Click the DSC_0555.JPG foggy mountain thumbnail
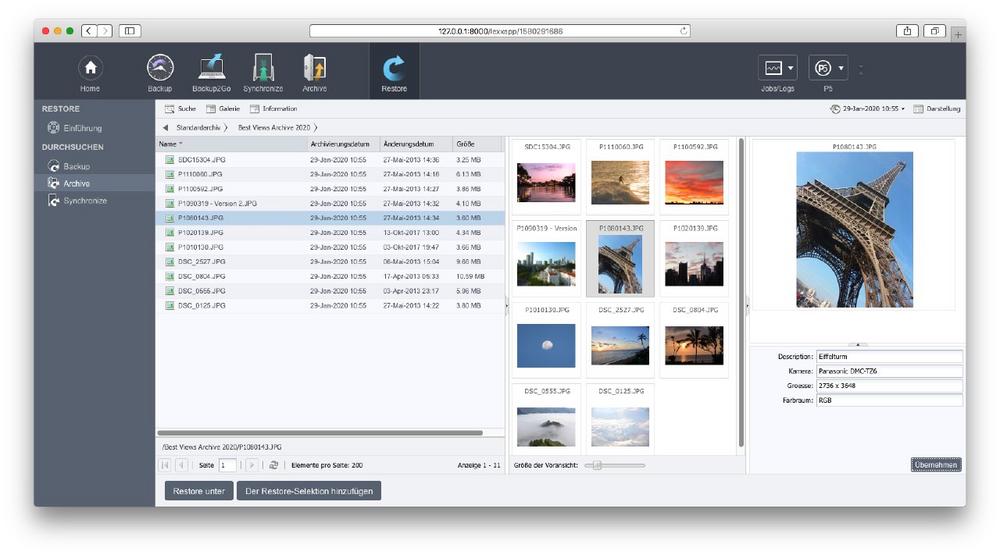 (547, 427)
